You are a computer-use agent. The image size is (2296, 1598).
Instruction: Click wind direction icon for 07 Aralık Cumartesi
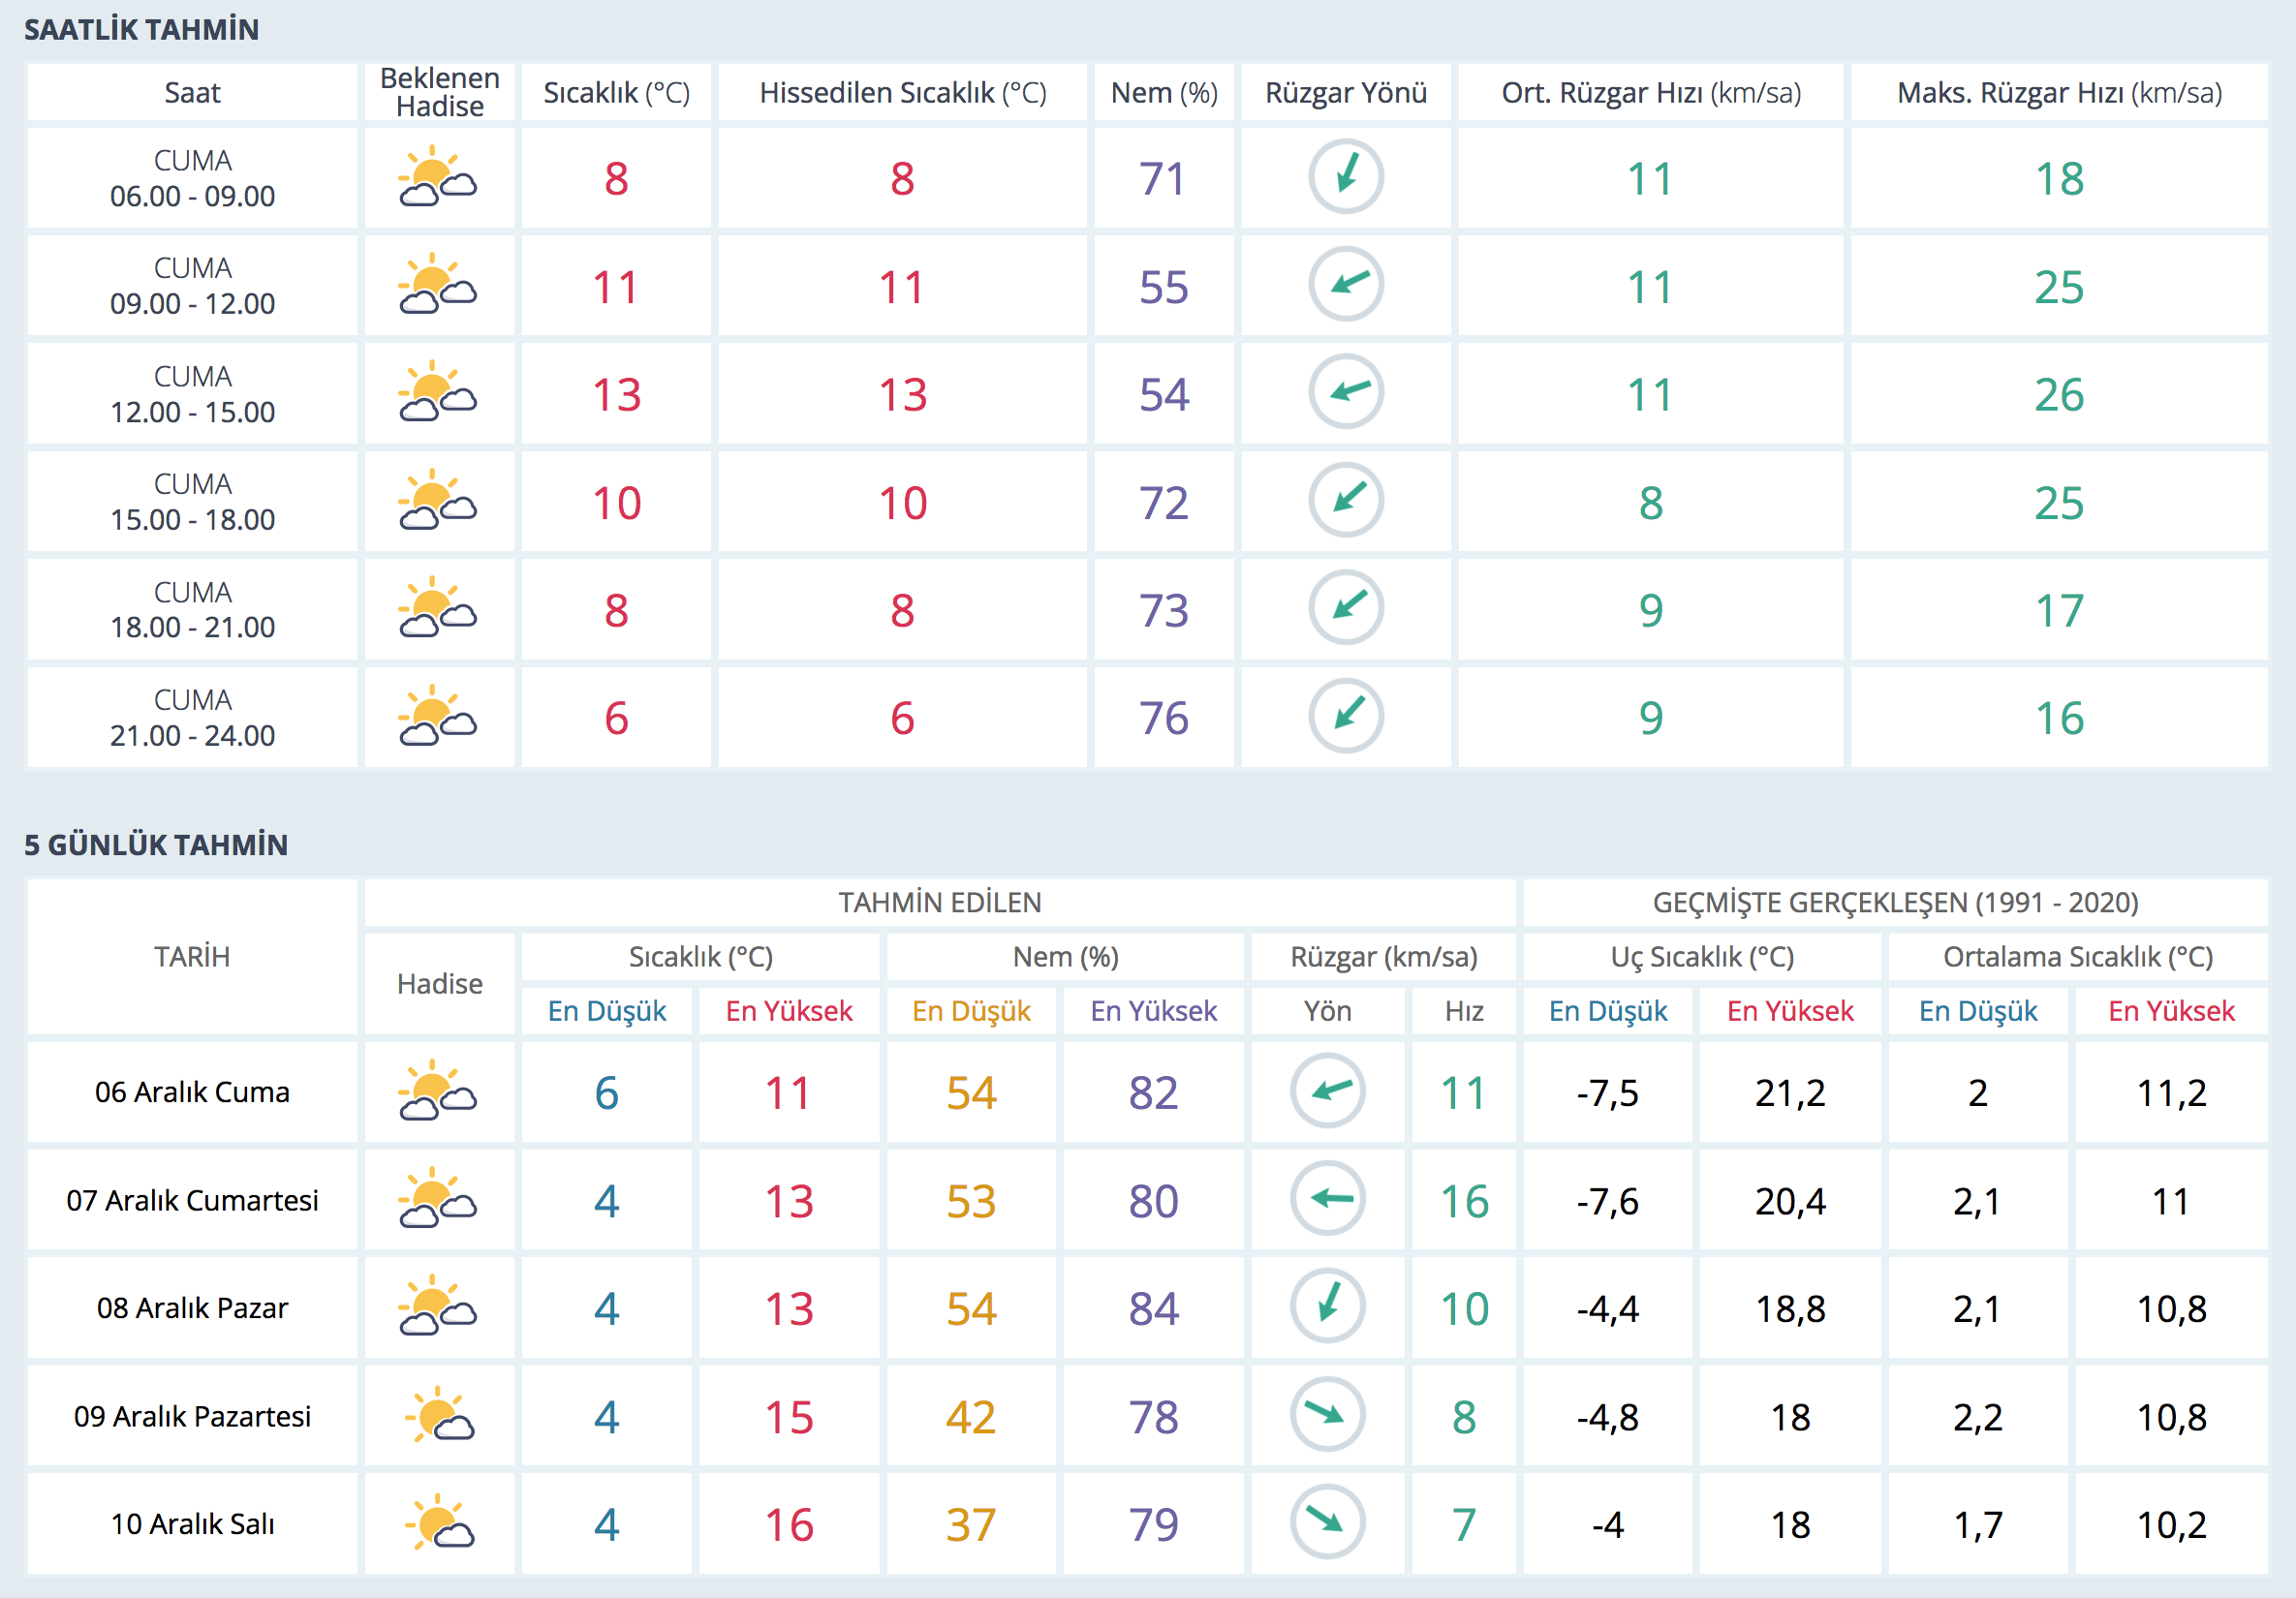[1327, 1198]
